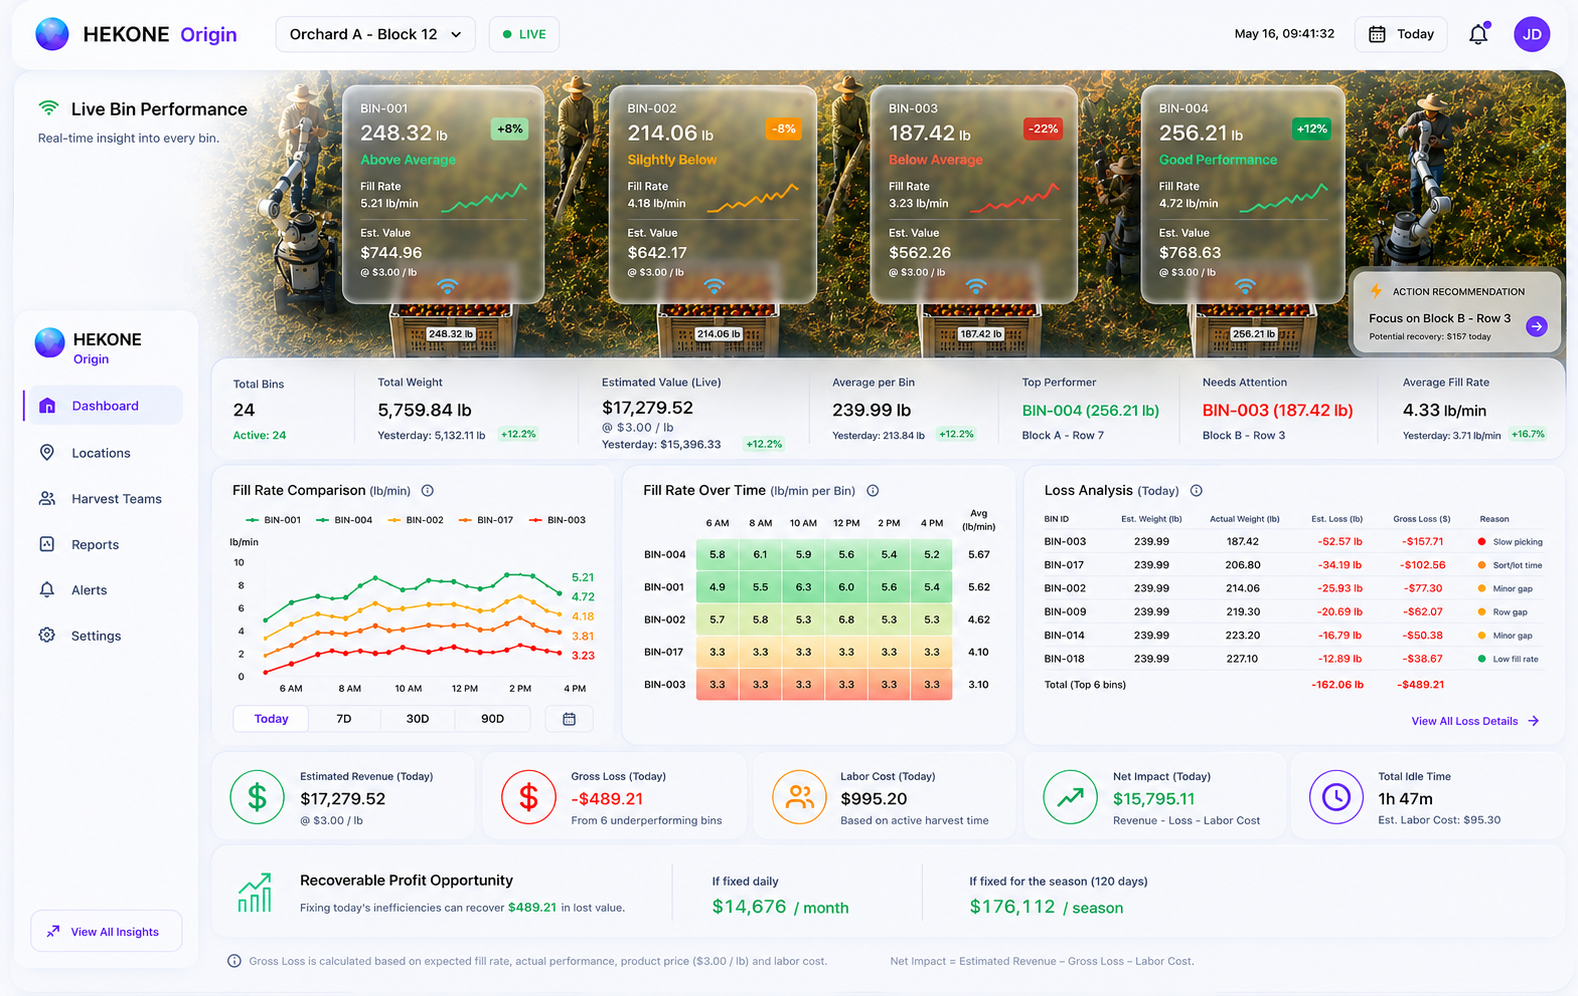Toggle BIN-004 series in chart legend
This screenshot has height=996, width=1578.
(344, 520)
